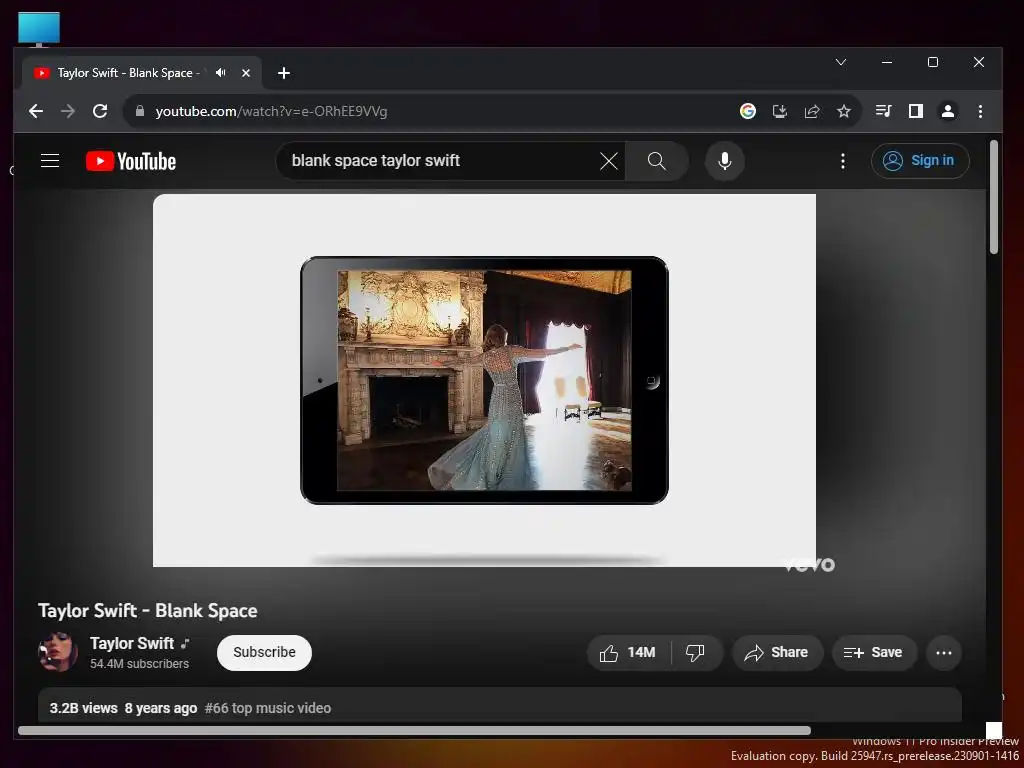
Task: Like the video with thumbs up
Action: click(x=628, y=652)
